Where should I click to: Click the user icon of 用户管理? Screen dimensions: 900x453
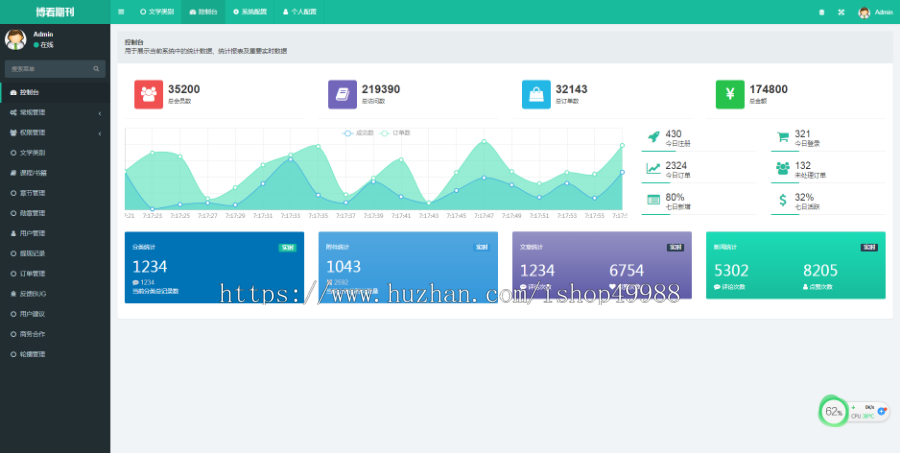click(x=14, y=234)
